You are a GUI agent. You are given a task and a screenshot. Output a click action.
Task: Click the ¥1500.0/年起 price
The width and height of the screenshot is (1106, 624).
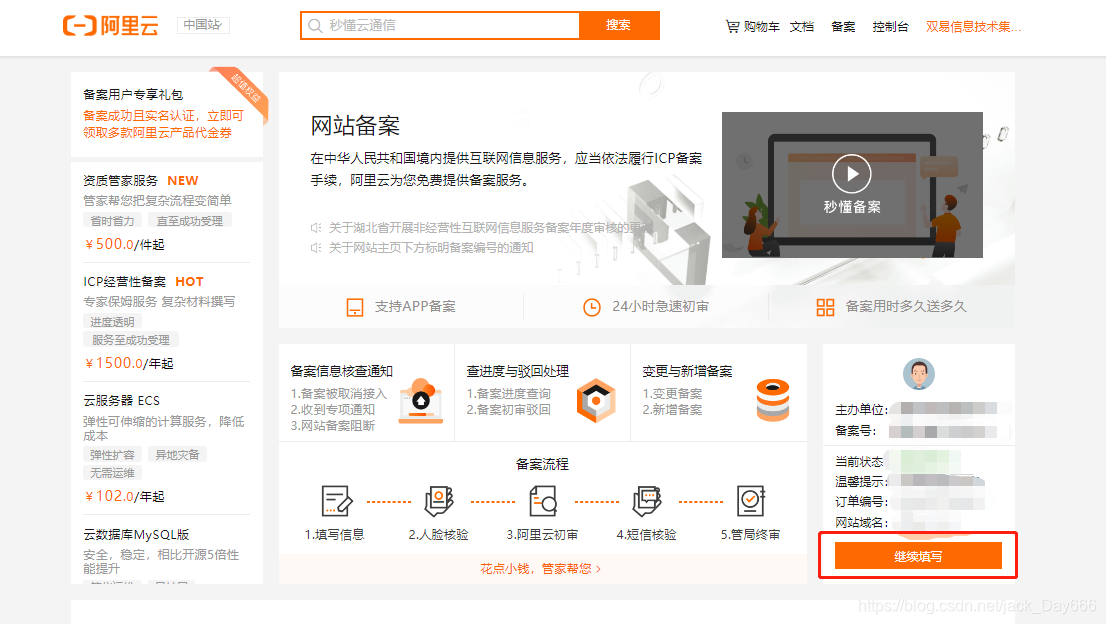[x=128, y=363]
